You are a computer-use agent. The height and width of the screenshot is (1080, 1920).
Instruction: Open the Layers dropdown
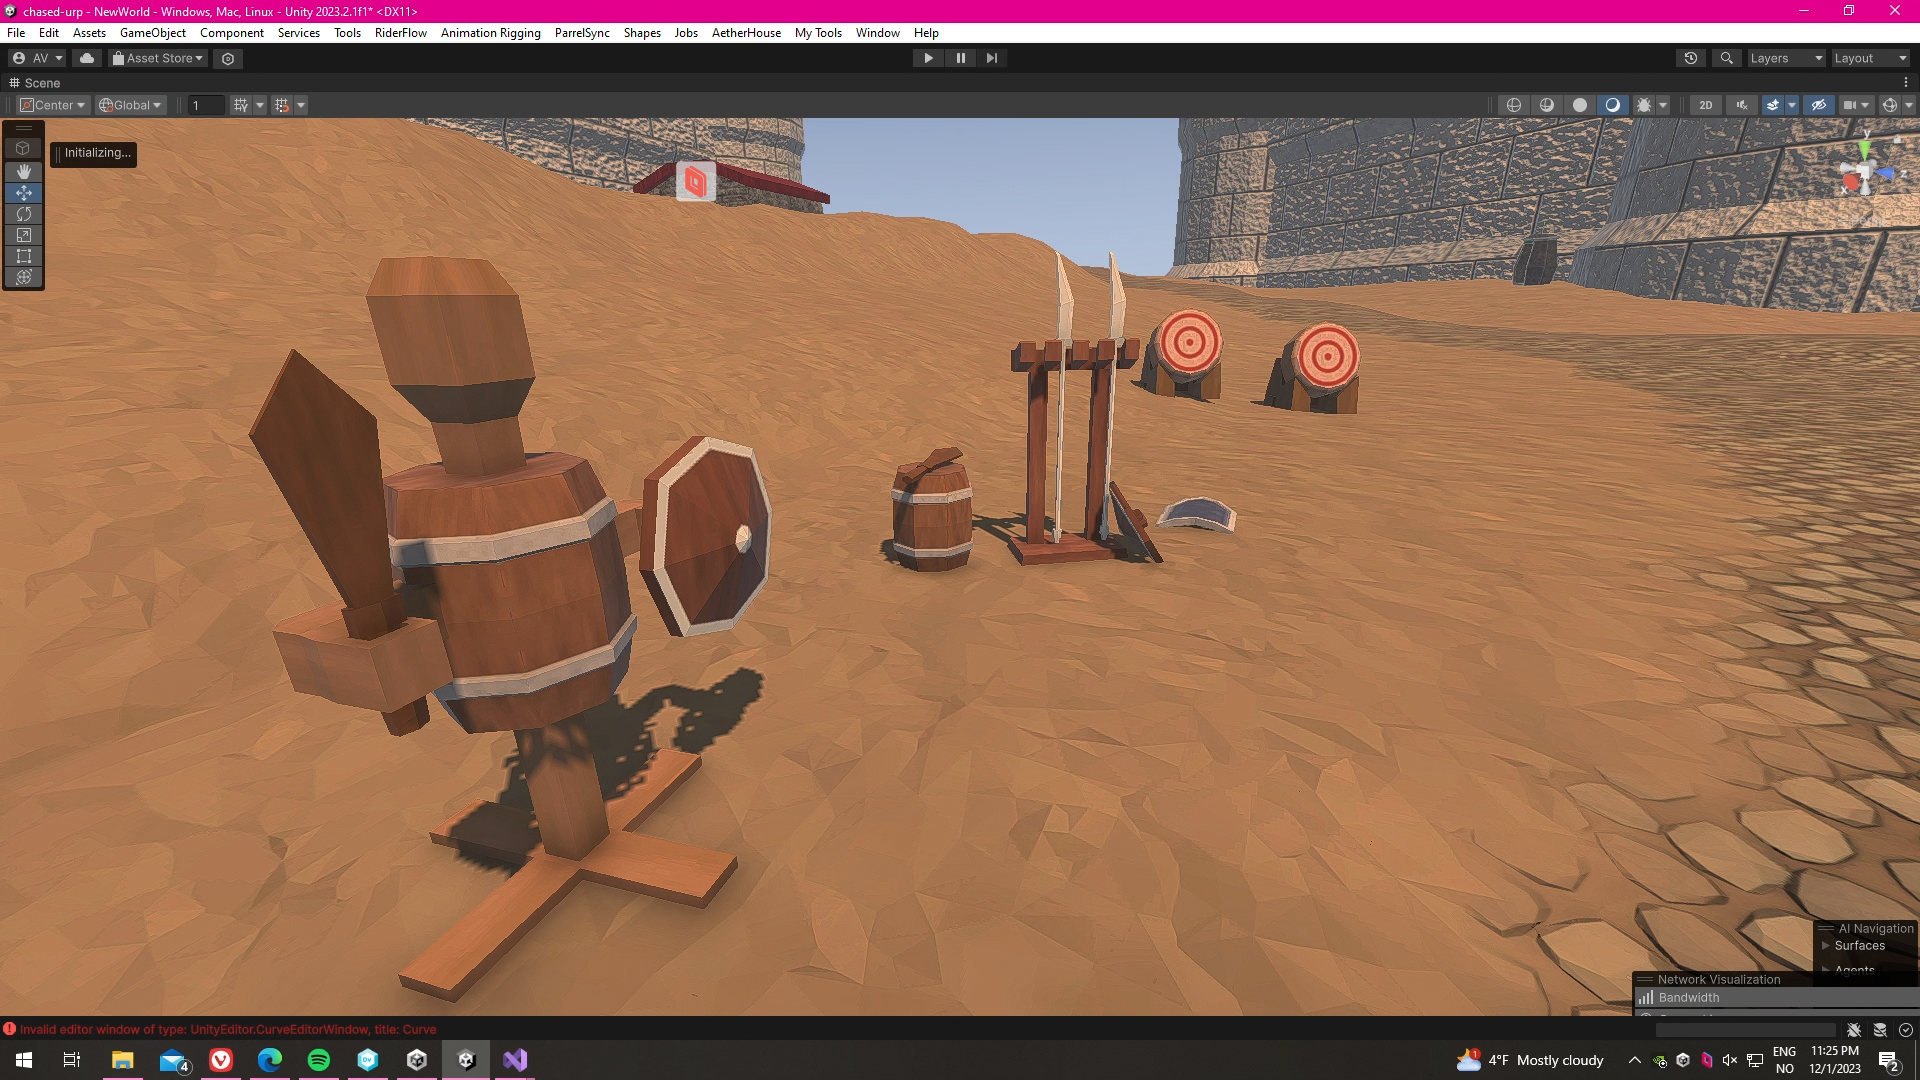point(1786,58)
